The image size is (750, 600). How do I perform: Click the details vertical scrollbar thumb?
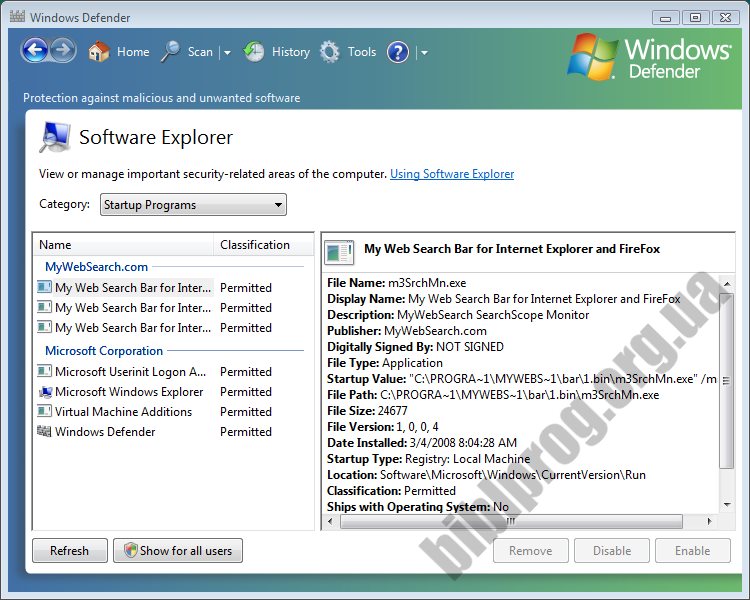727,380
